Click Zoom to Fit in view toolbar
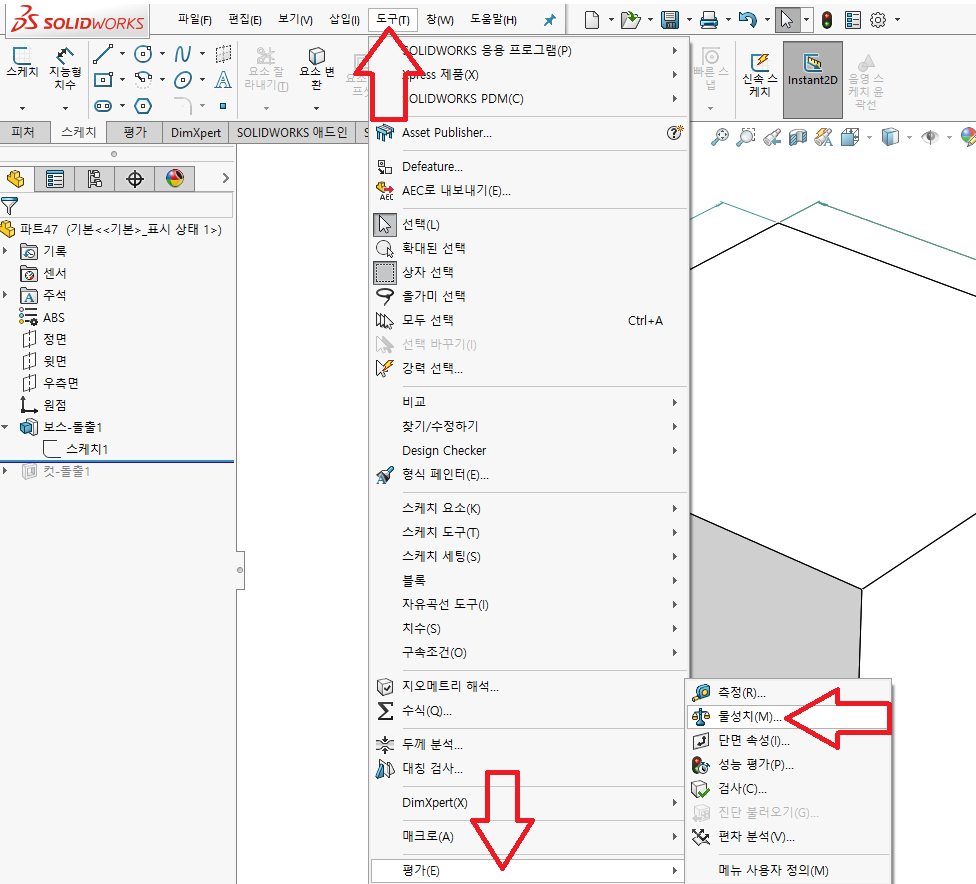 720,136
